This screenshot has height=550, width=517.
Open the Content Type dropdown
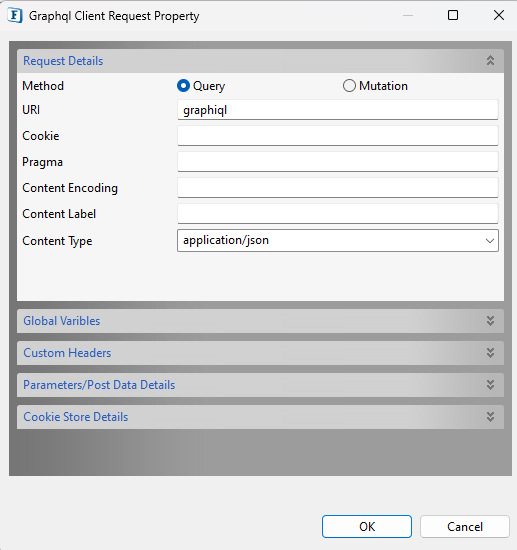(x=338, y=241)
